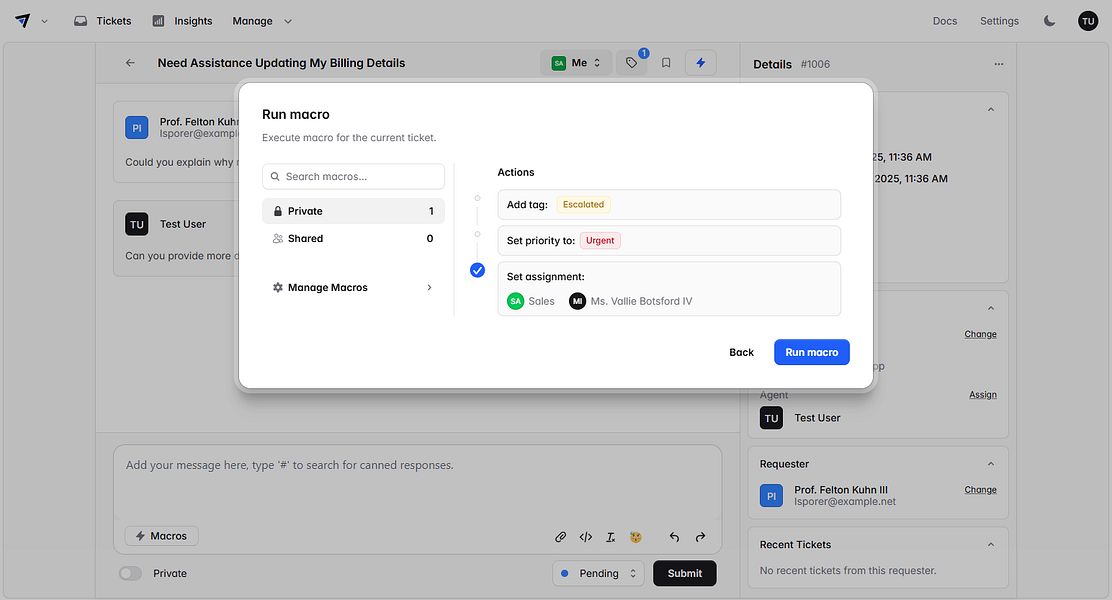Submit the reply

684,573
